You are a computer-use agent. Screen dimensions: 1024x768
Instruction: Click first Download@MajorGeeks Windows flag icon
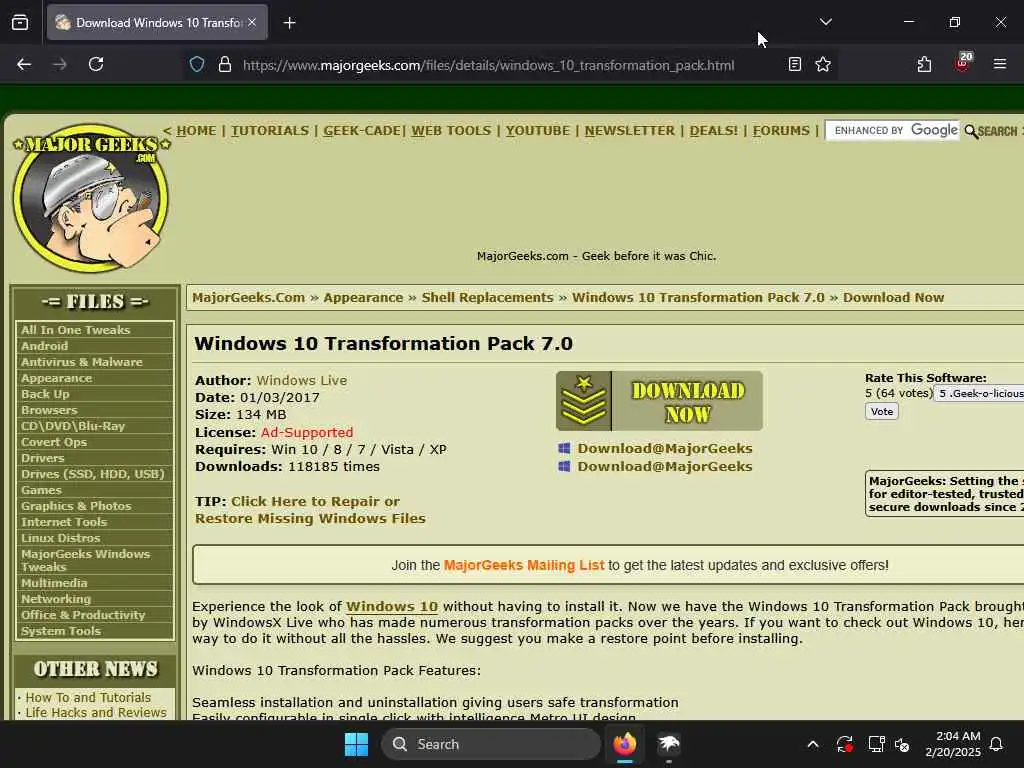click(x=564, y=448)
